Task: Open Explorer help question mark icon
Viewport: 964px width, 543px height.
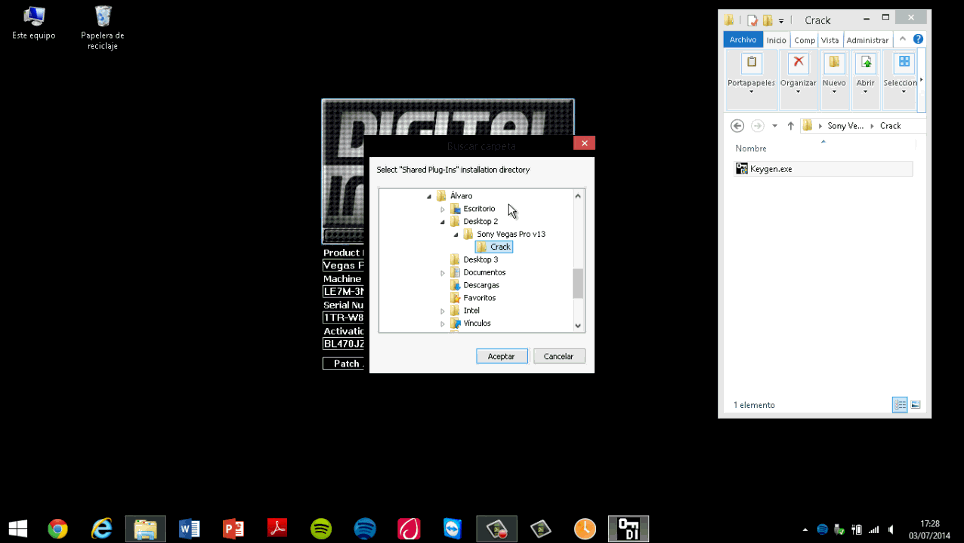Action: coord(918,39)
